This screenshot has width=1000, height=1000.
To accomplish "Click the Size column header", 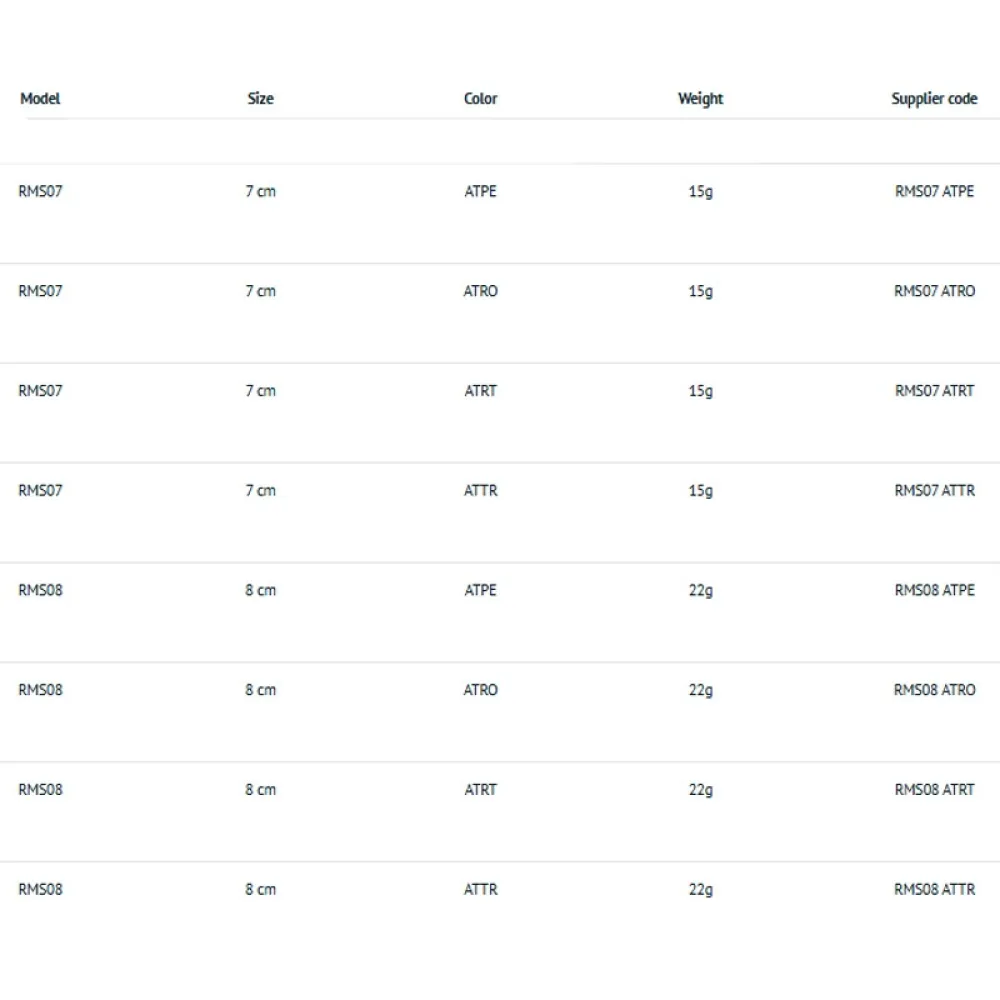I will (x=260, y=98).
